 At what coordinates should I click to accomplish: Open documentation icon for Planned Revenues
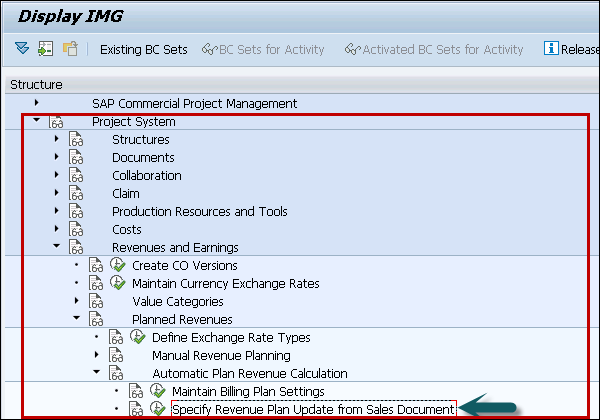pyautogui.click(x=96, y=319)
